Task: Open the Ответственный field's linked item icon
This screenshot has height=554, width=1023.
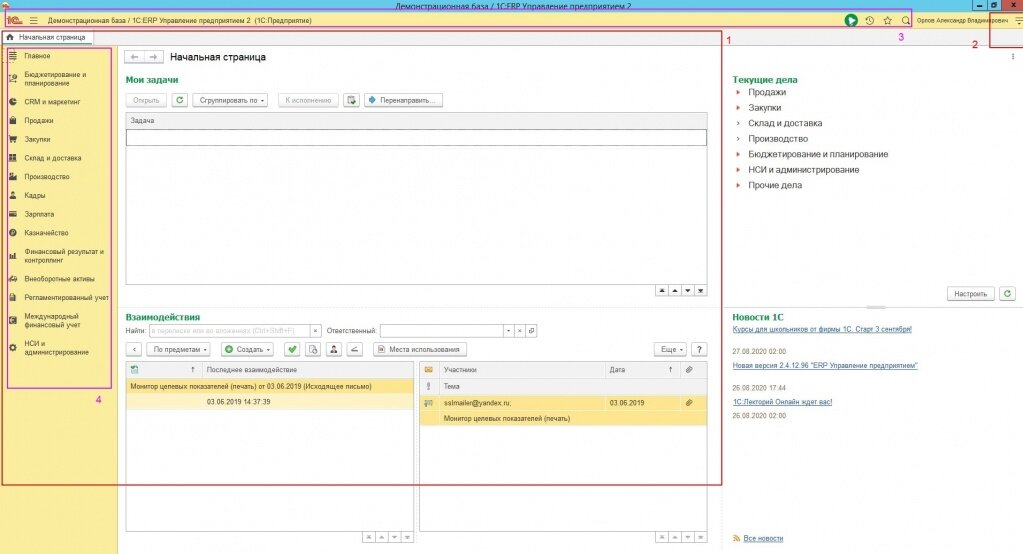Action: 531,331
